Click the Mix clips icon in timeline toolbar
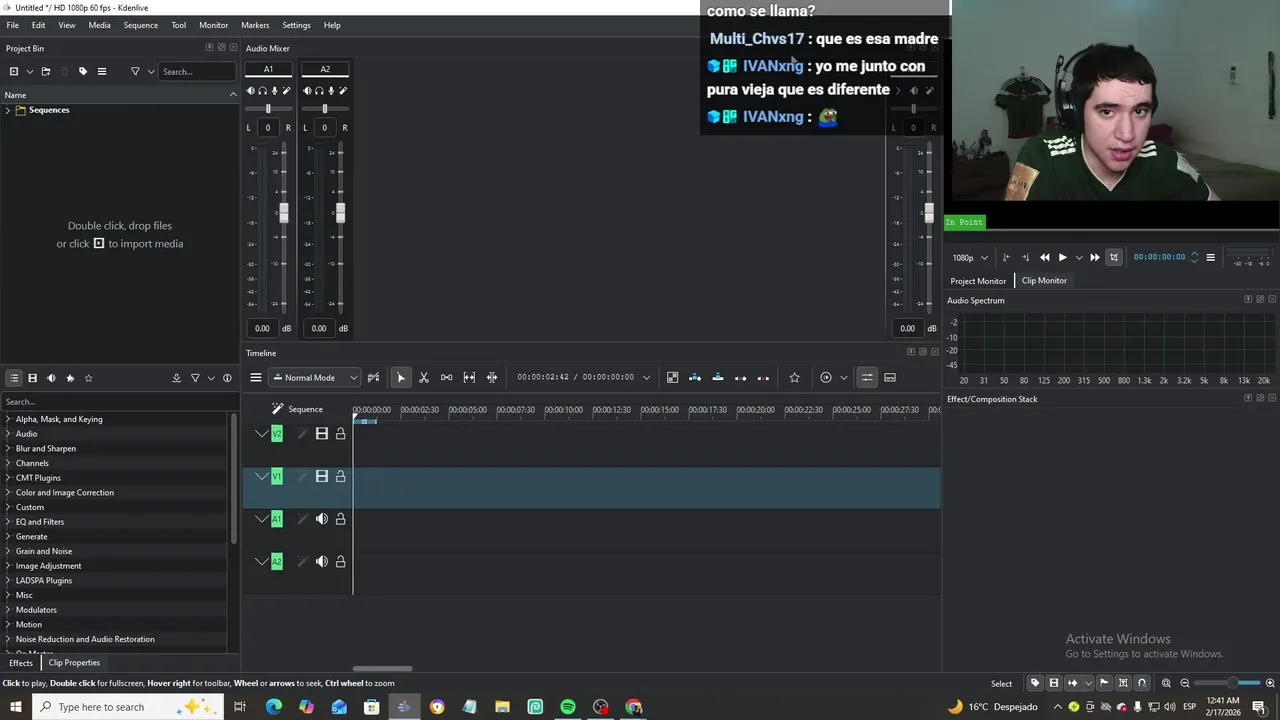This screenshot has height=720, width=1280. (x=672, y=377)
